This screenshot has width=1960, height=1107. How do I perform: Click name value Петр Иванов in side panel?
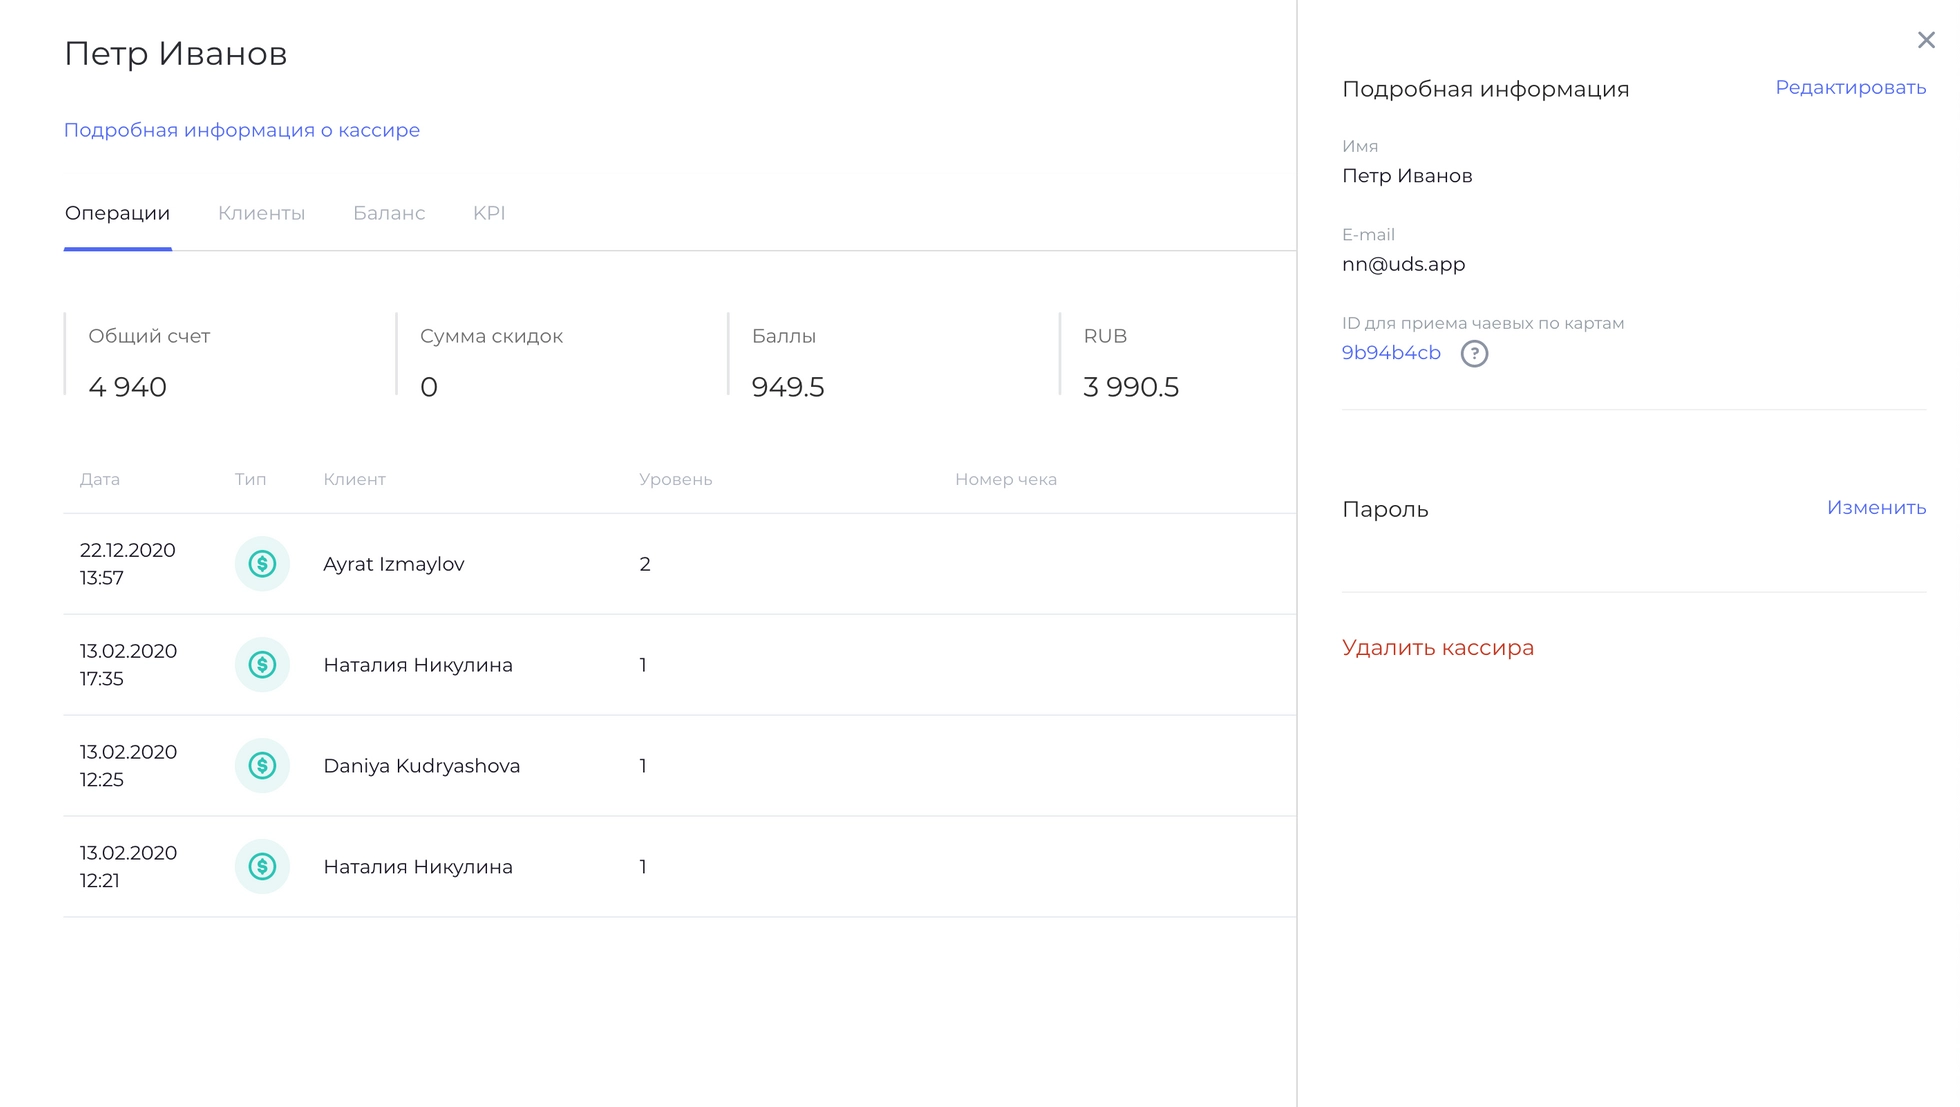[1407, 176]
